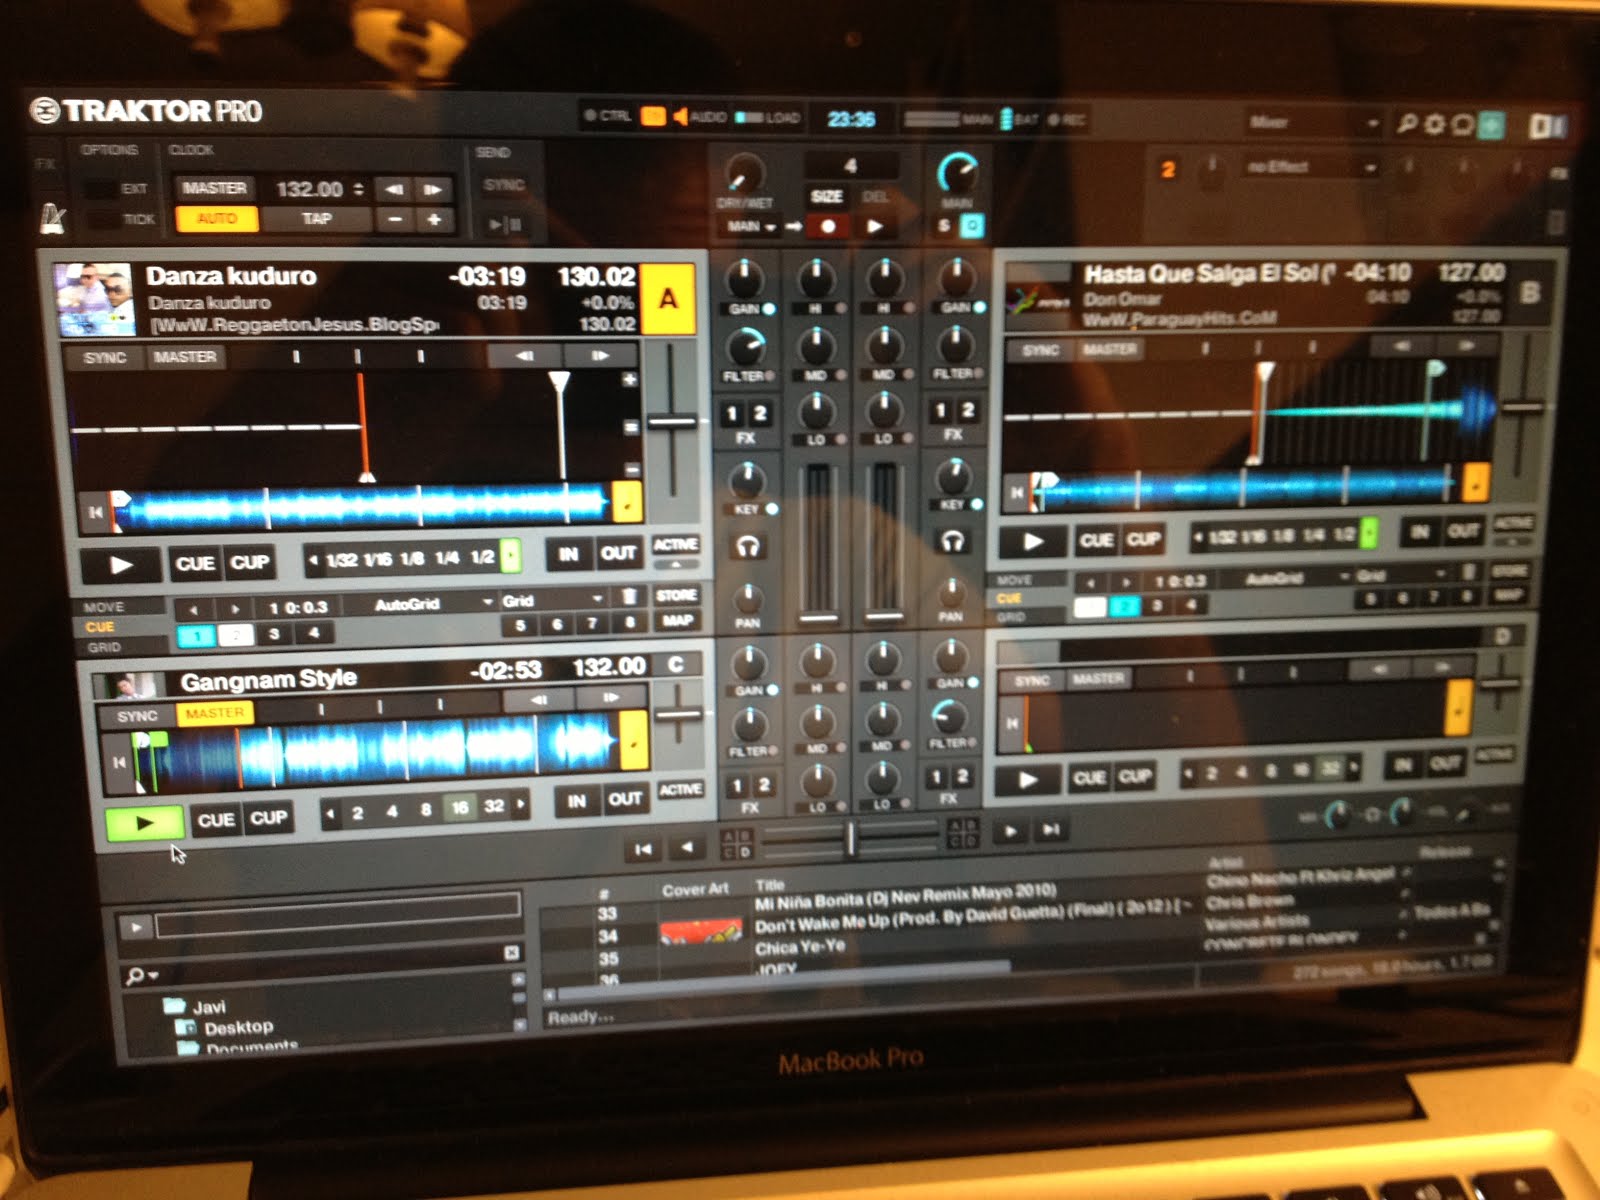The width and height of the screenshot is (1600, 1200).
Task: Click Deck C CUP button
Action: (268, 818)
